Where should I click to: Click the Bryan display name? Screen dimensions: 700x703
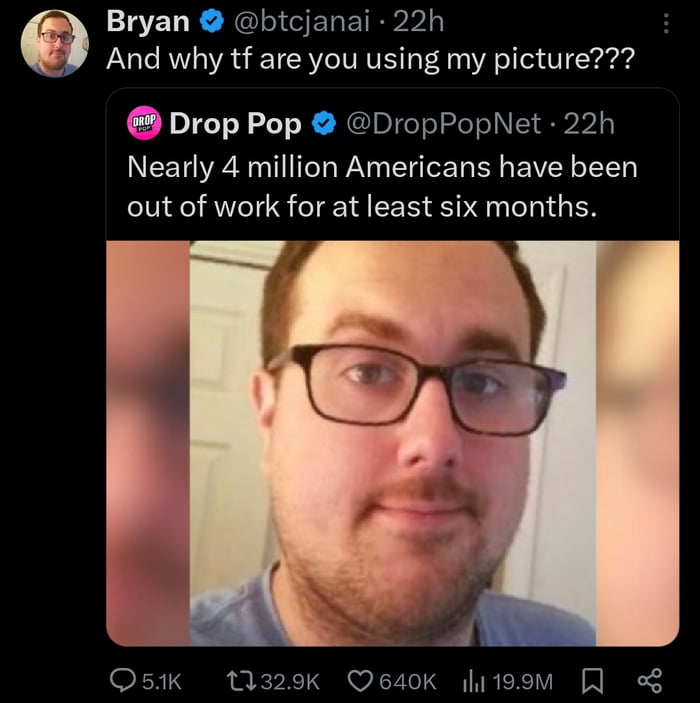pyautogui.click(x=148, y=21)
